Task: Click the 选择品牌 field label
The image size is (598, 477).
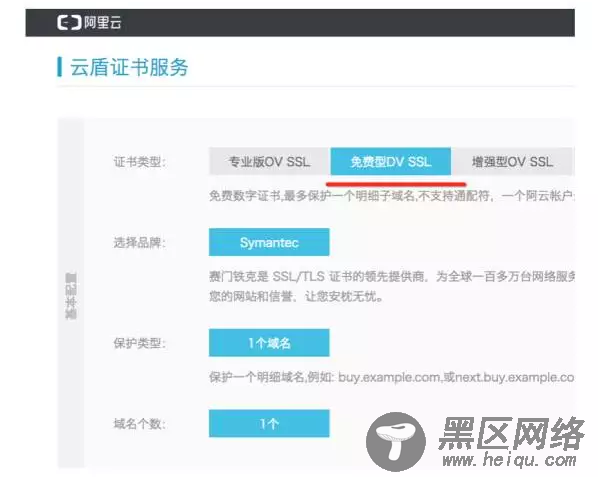Action: 140,243
